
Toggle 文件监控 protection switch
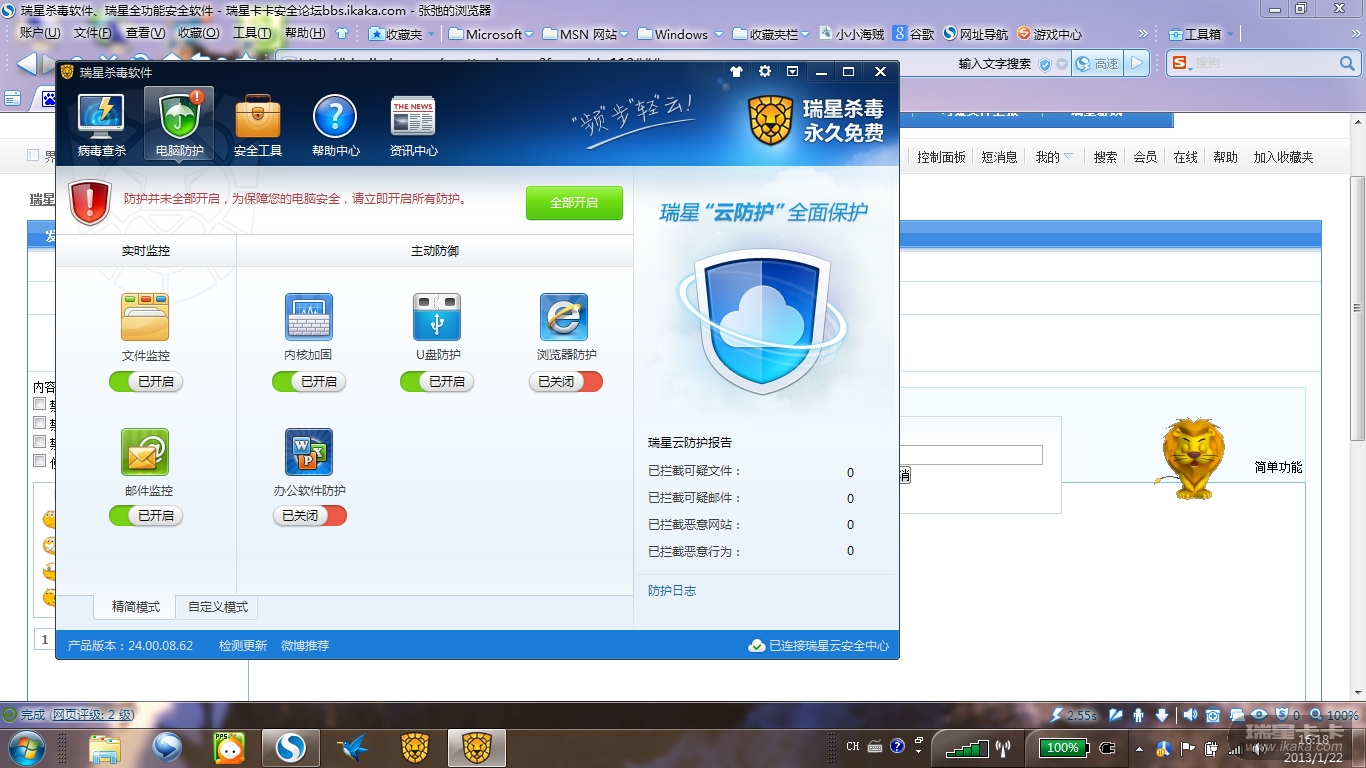(146, 381)
